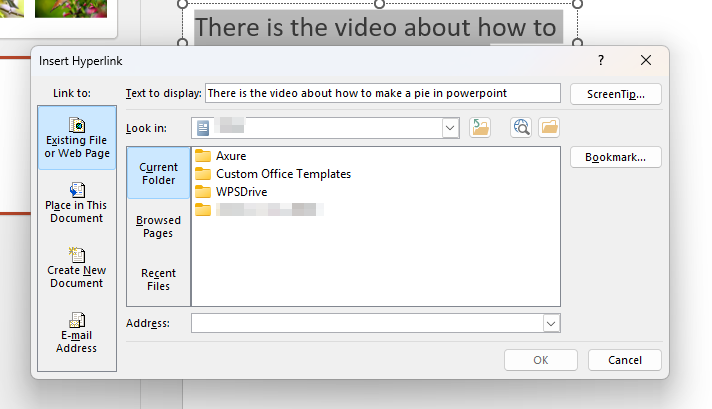The width and height of the screenshot is (712, 409).
Task: Click the Text to display field
Action: pos(382,93)
